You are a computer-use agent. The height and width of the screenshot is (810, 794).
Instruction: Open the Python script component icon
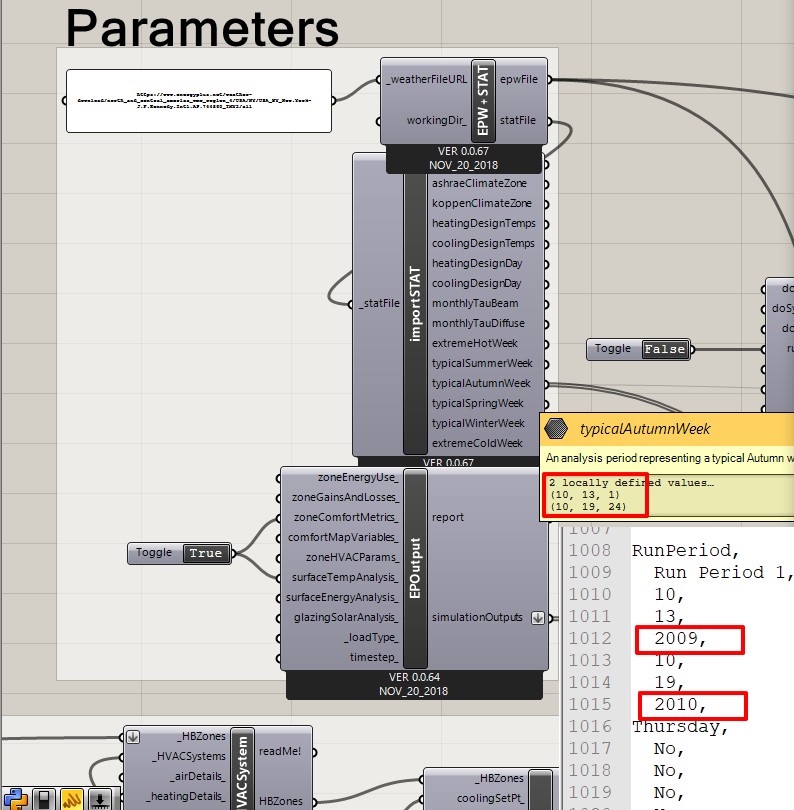point(15,799)
